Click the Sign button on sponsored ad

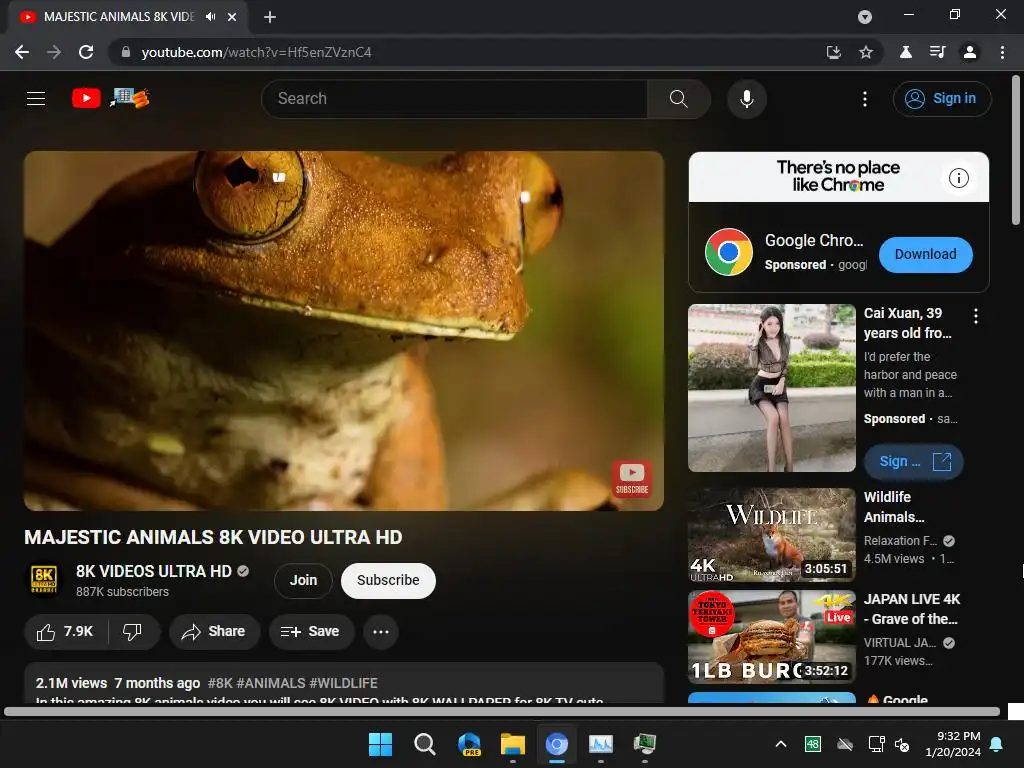(914, 462)
